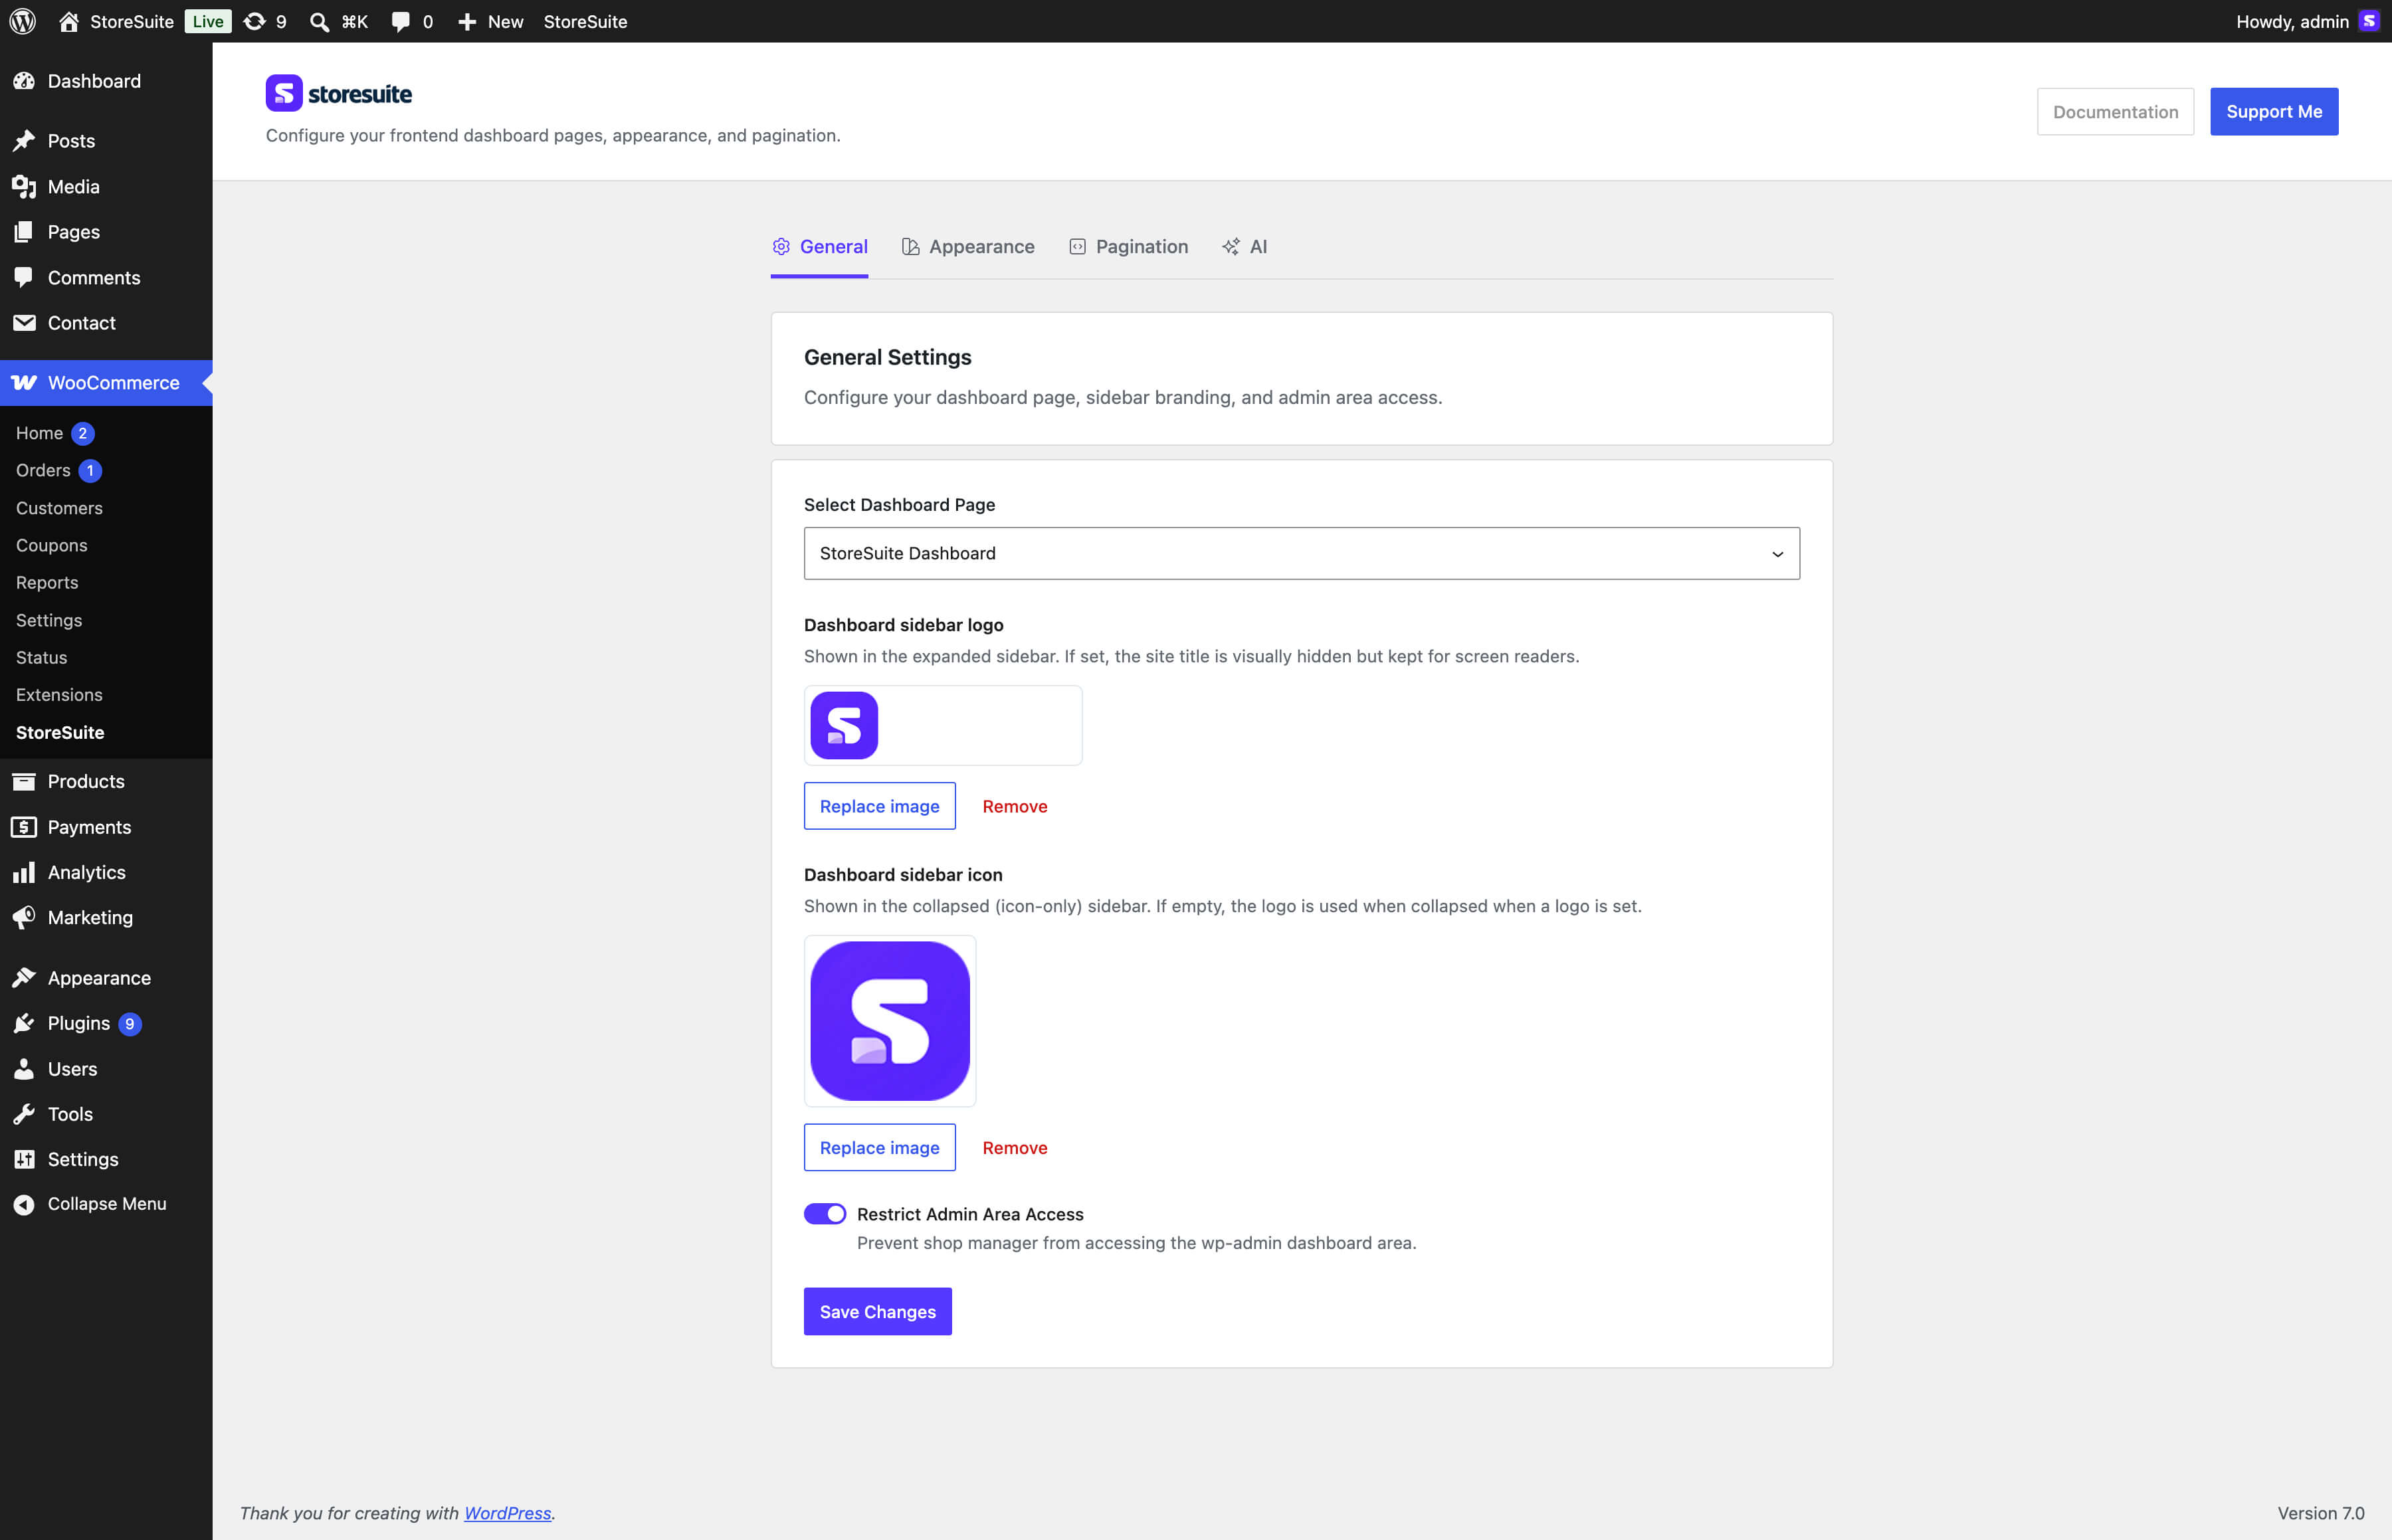Viewport: 2392px width, 1540px height.
Task: Open the StoreSuite submenu item
Action: [x=60, y=732]
